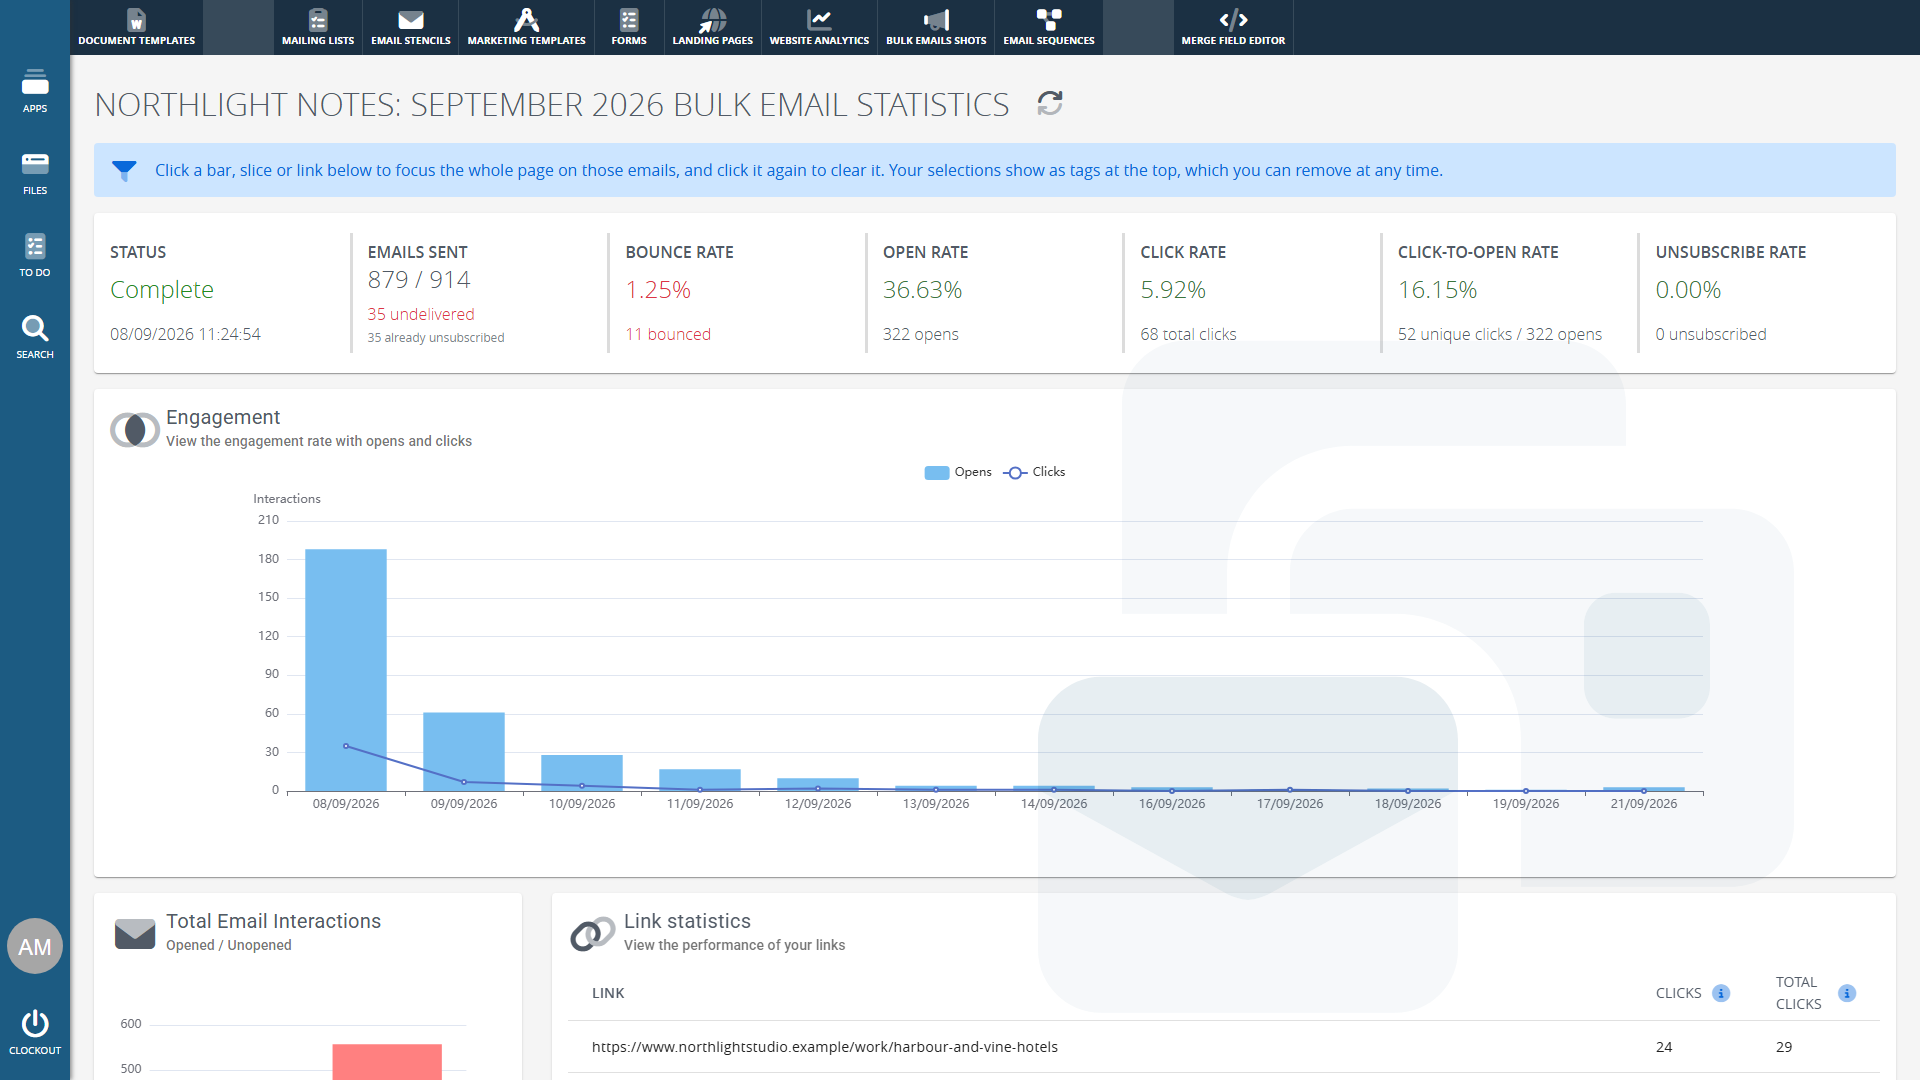Click the Total Email Interactions envelope icon

[x=135, y=934]
